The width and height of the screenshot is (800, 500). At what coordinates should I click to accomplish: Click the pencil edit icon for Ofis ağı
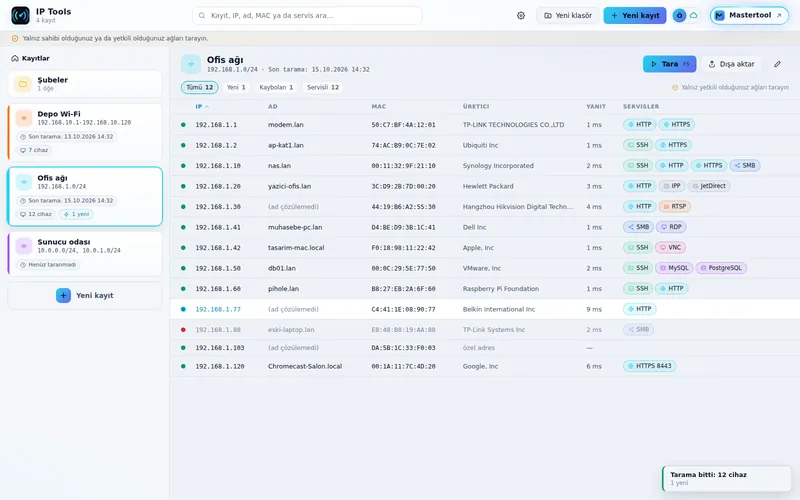tap(777, 64)
